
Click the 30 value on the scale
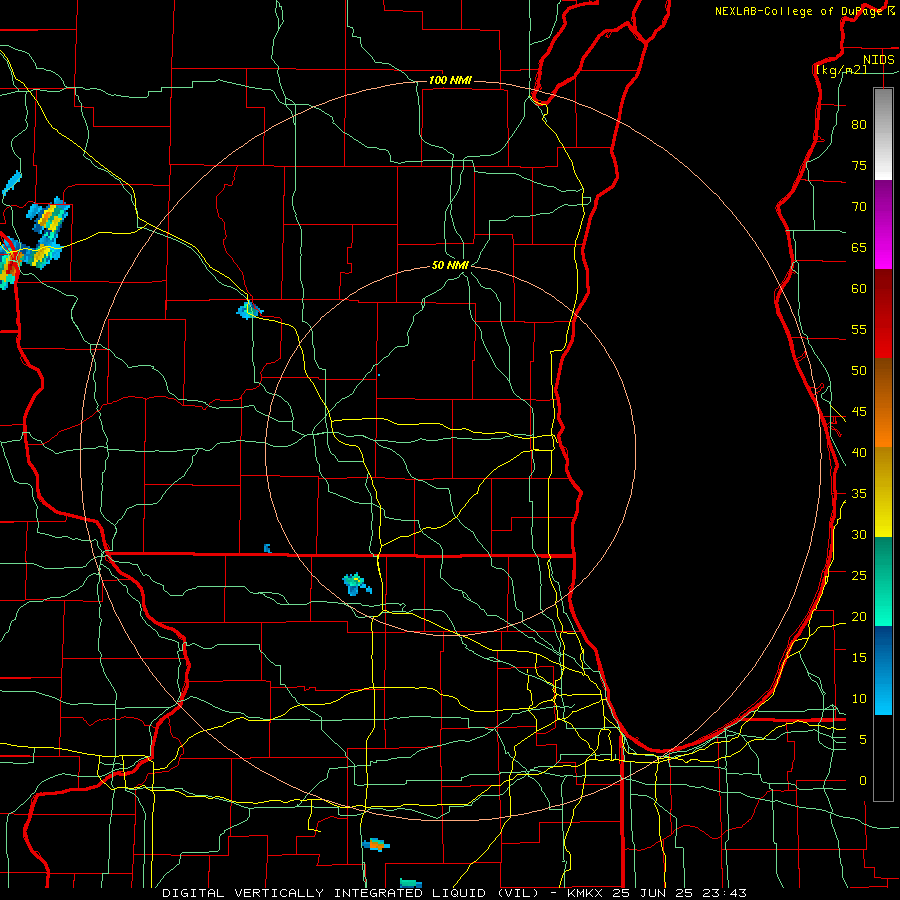[x=859, y=534]
